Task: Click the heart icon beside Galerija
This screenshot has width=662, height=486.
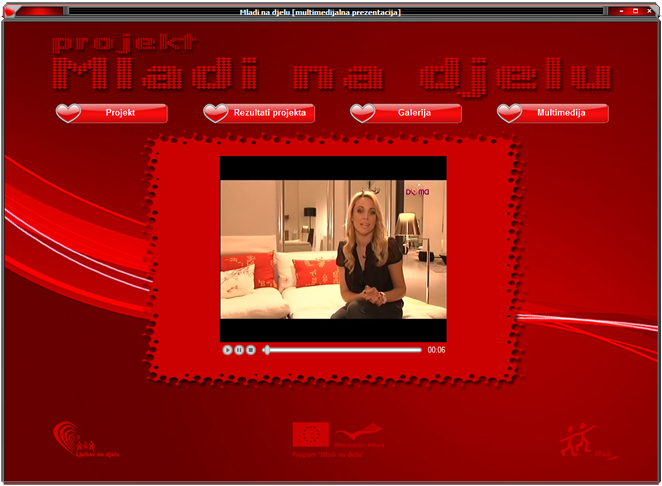Action: [x=362, y=113]
